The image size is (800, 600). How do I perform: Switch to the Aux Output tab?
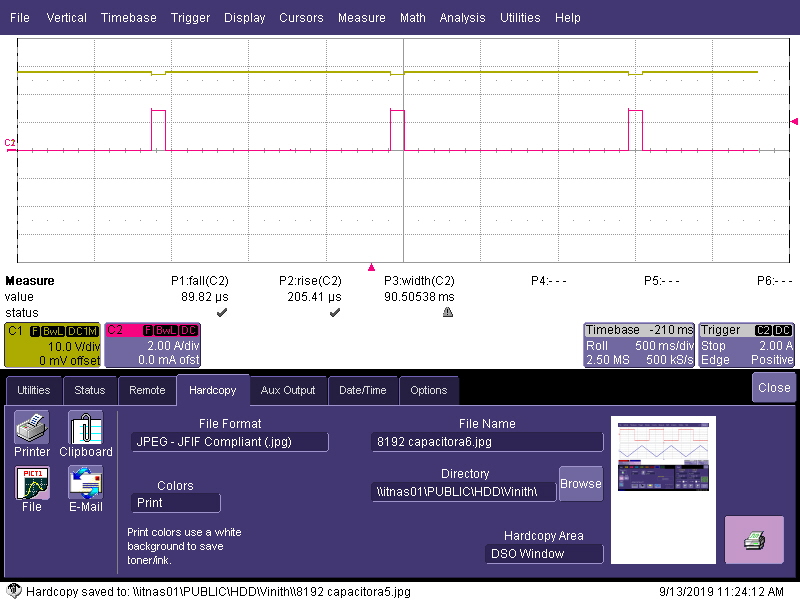(x=288, y=390)
